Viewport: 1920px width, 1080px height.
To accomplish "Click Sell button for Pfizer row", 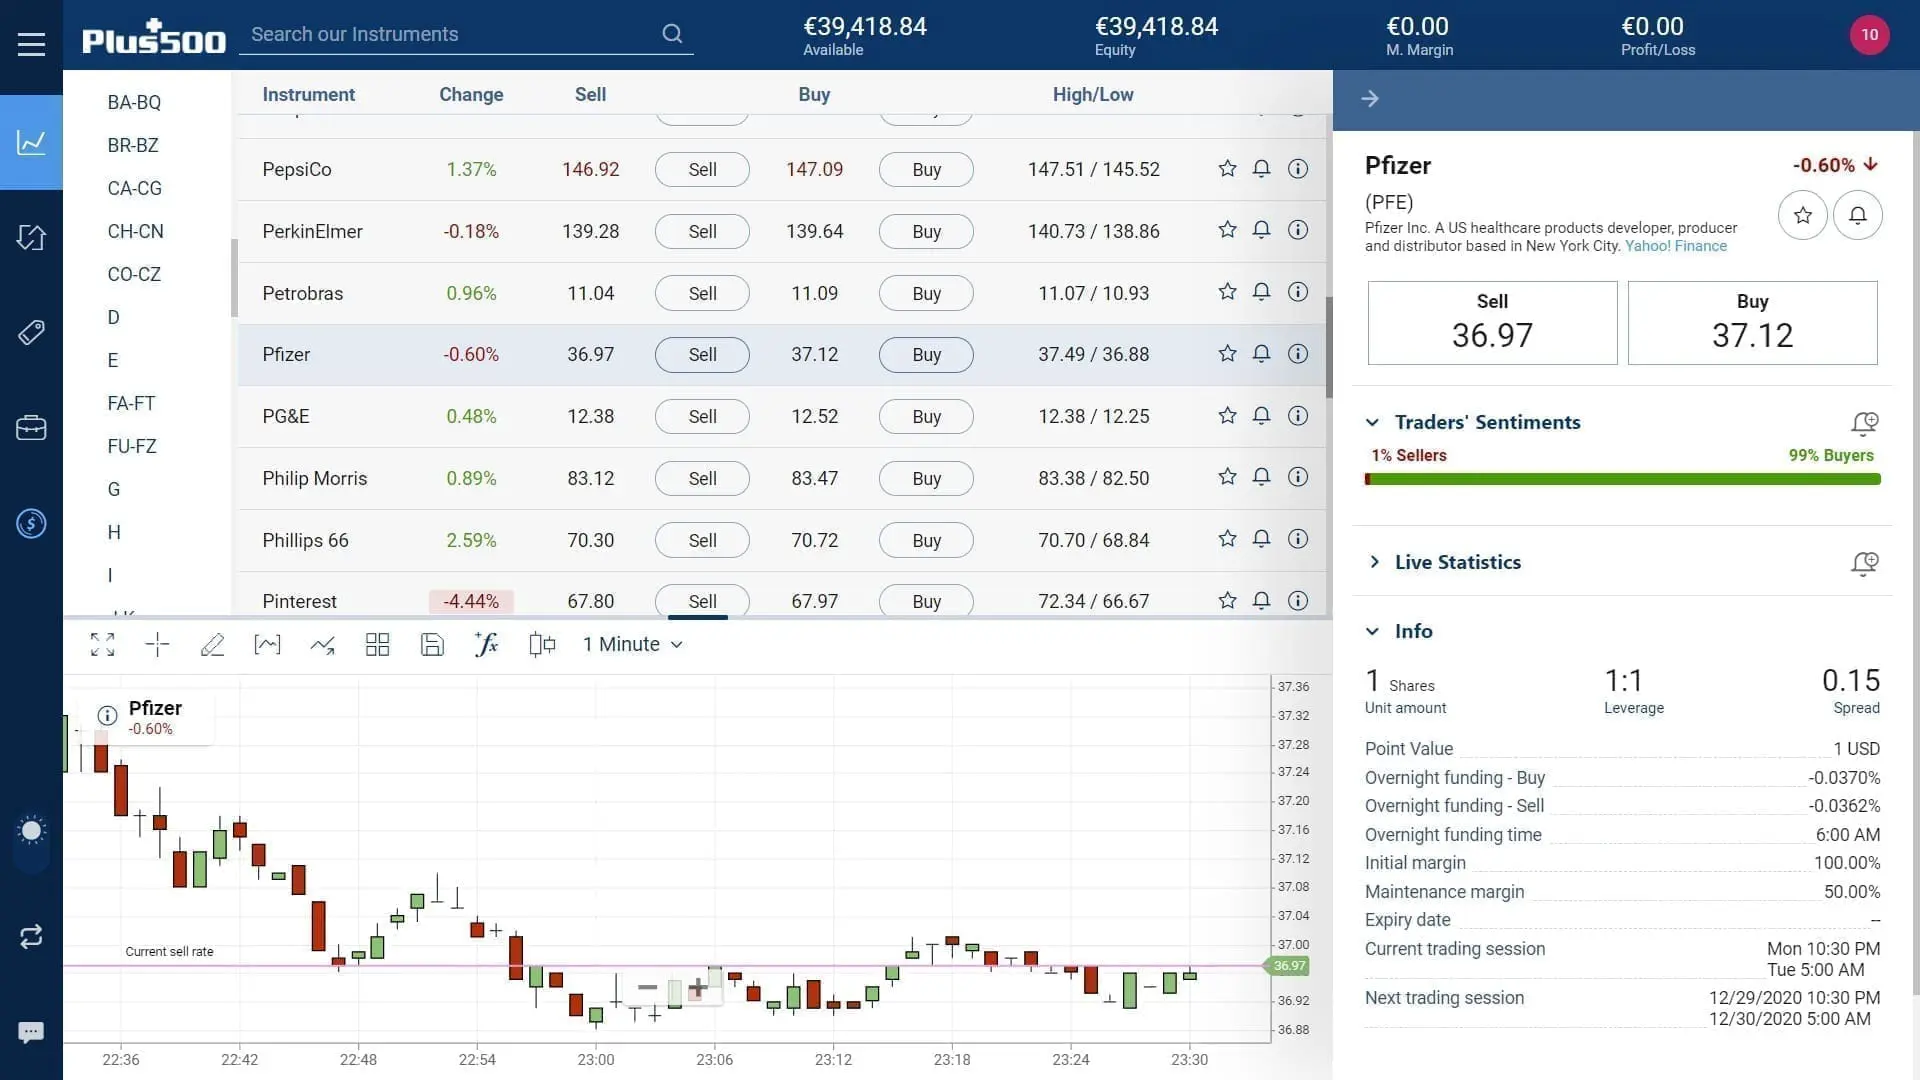I will point(702,354).
